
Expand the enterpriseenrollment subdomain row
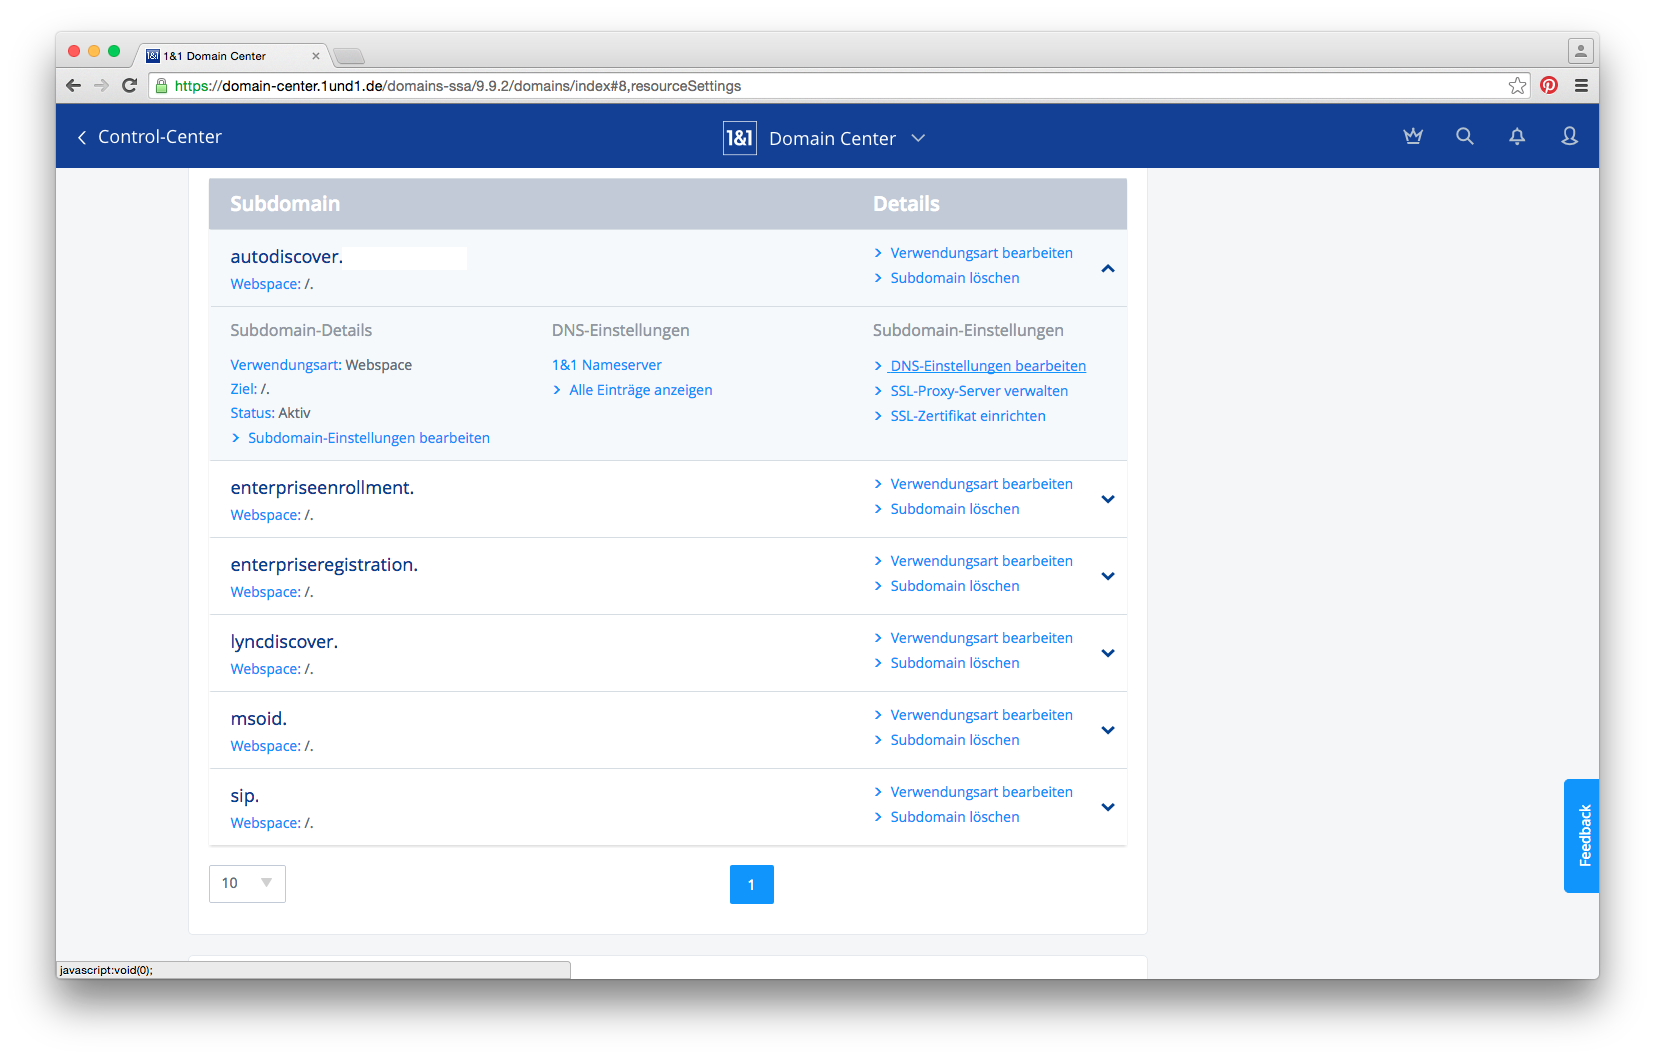[x=1107, y=499]
